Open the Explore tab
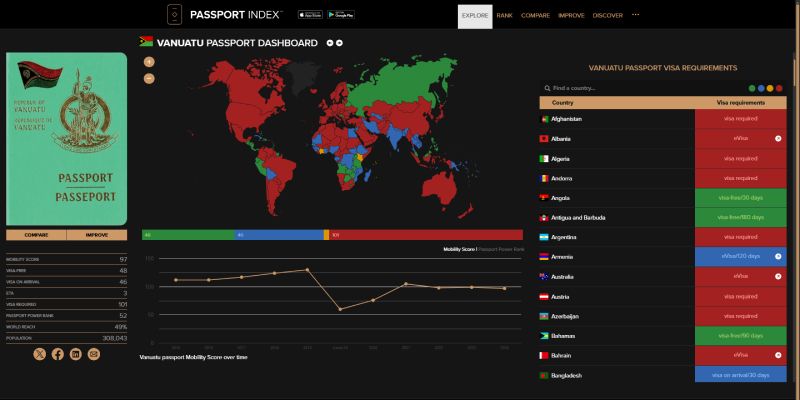The height and width of the screenshot is (400, 800). point(475,16)
